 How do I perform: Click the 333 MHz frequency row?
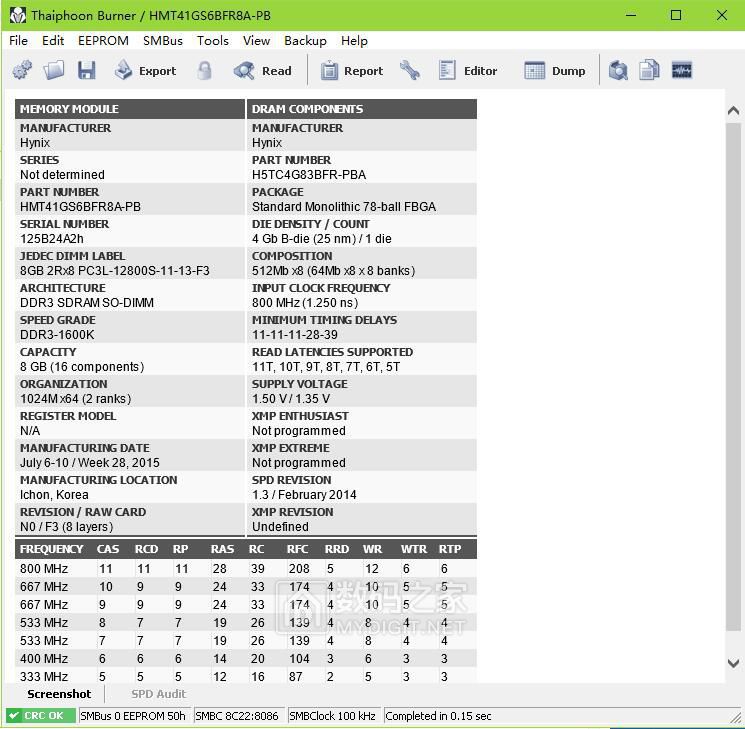(x=246, y=676)
